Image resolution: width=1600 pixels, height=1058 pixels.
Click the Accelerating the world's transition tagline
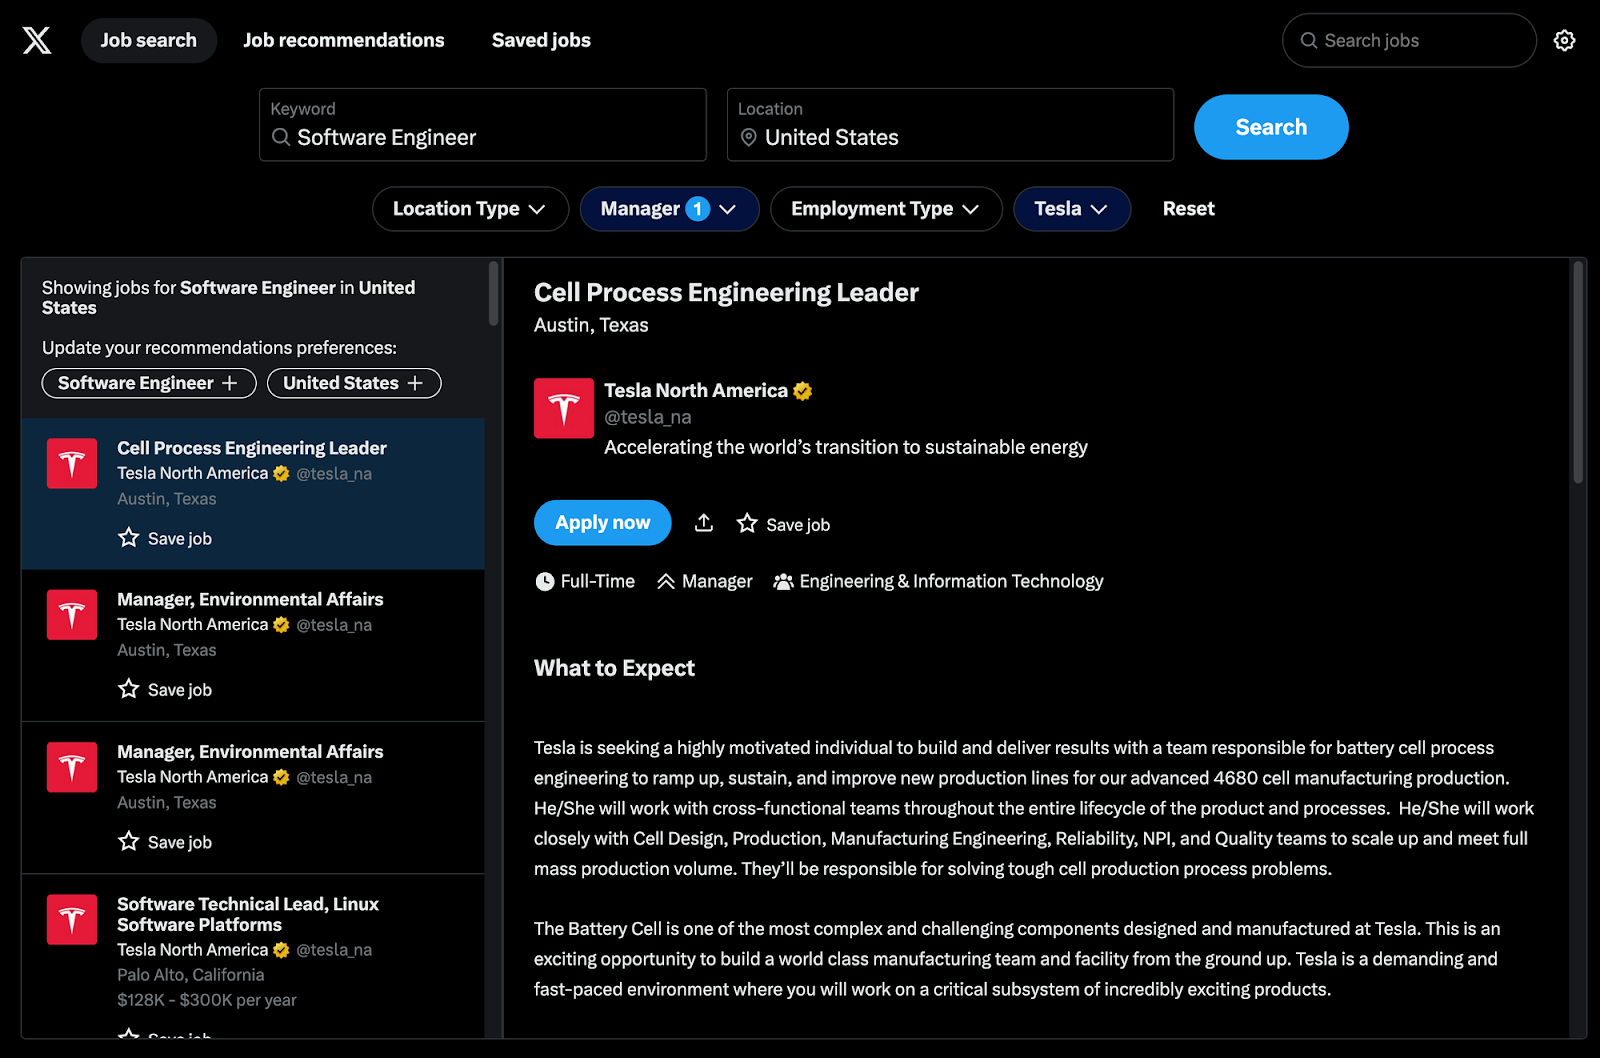point(846,447)
